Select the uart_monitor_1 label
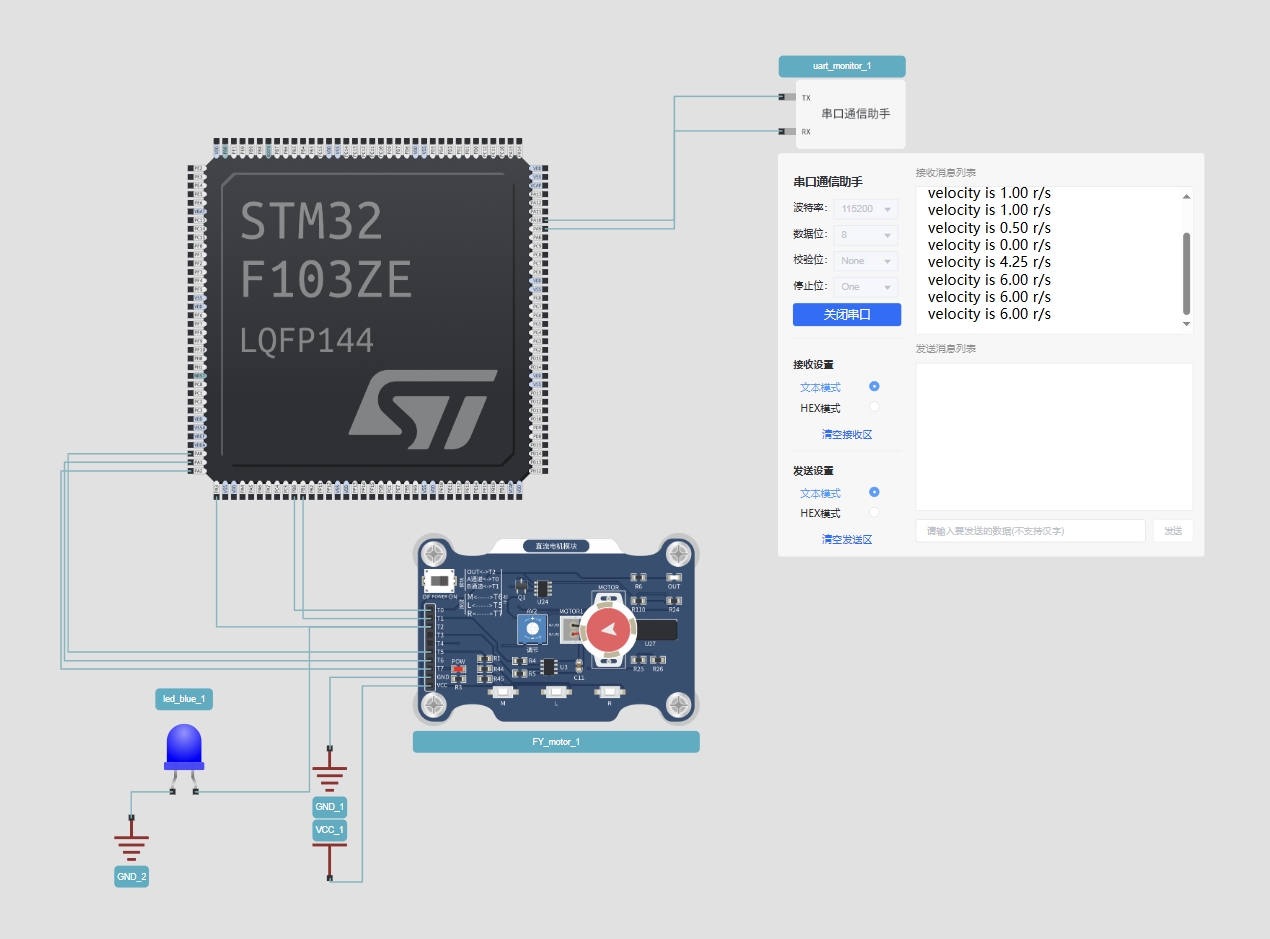This screenshot has height=939, width=1270. (x=842, y=66)
